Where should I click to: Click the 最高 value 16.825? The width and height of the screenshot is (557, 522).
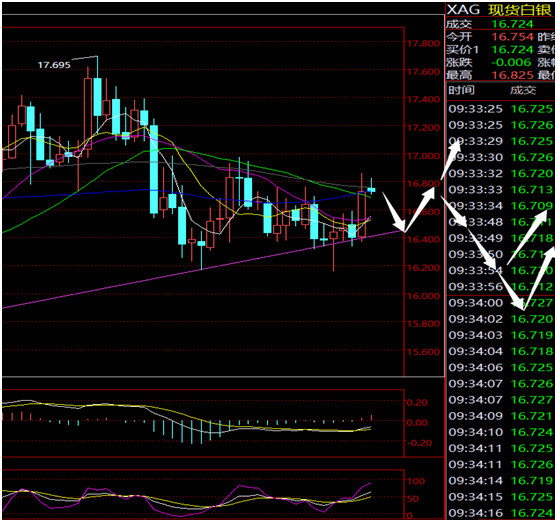coord(513,75)
